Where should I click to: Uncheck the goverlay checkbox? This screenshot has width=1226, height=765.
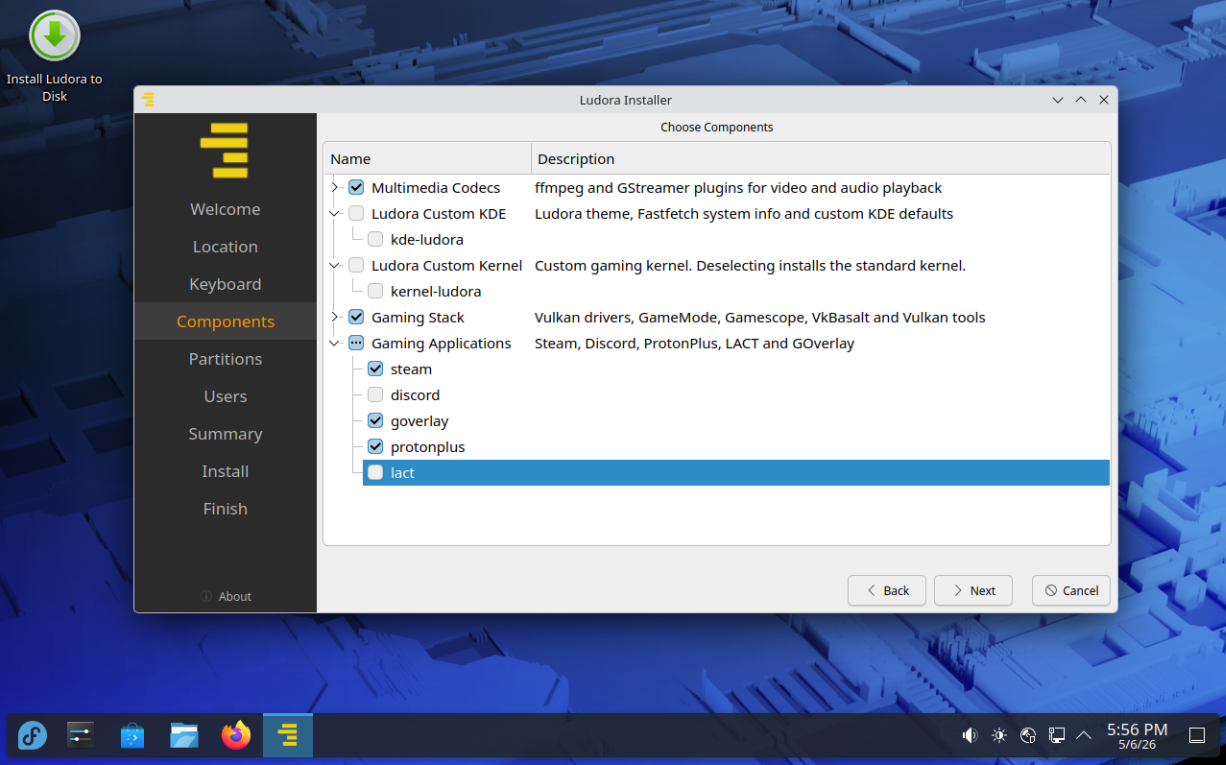[375, 421]
